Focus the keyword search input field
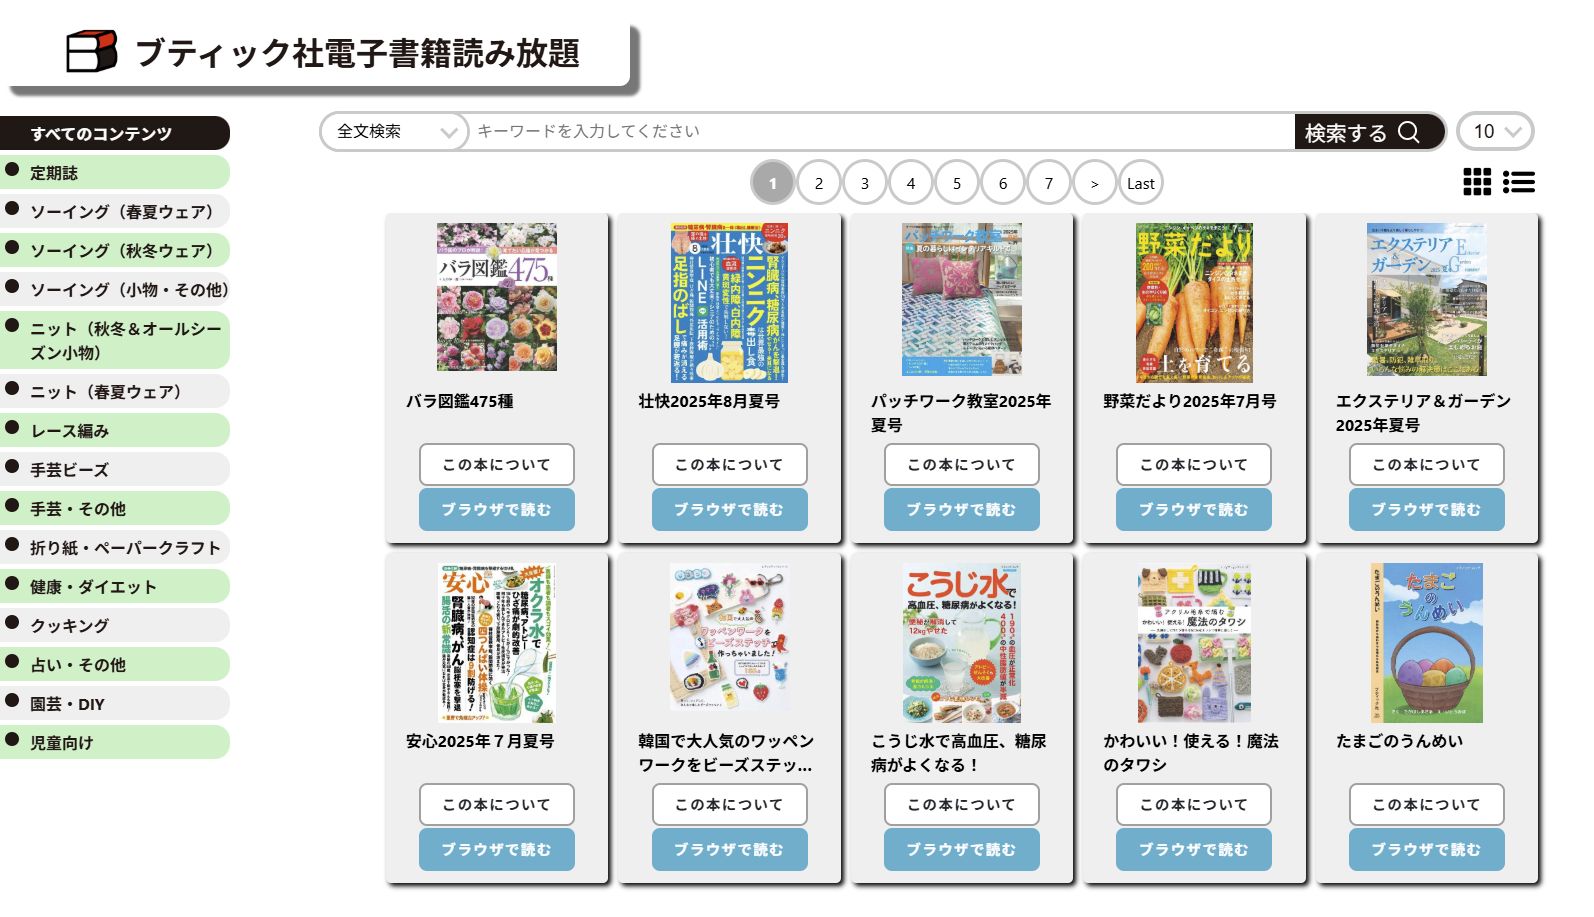Viewport: 1594px width, 917px height. click(881, 131)
